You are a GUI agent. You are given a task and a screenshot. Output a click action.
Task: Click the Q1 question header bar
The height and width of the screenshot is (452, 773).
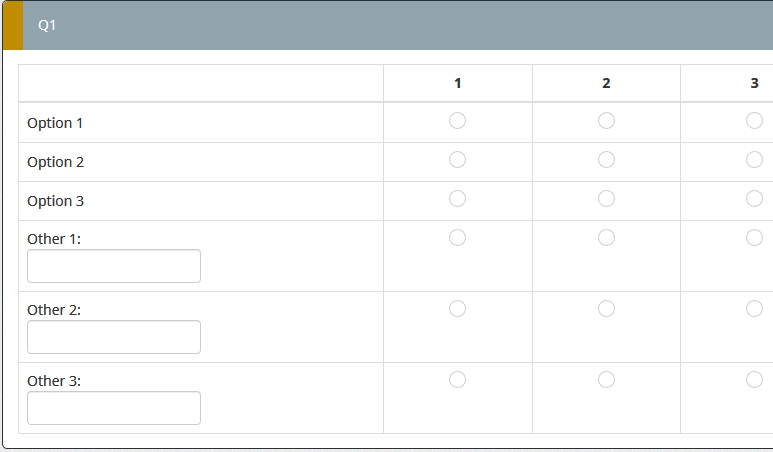[x=400, y=26]
